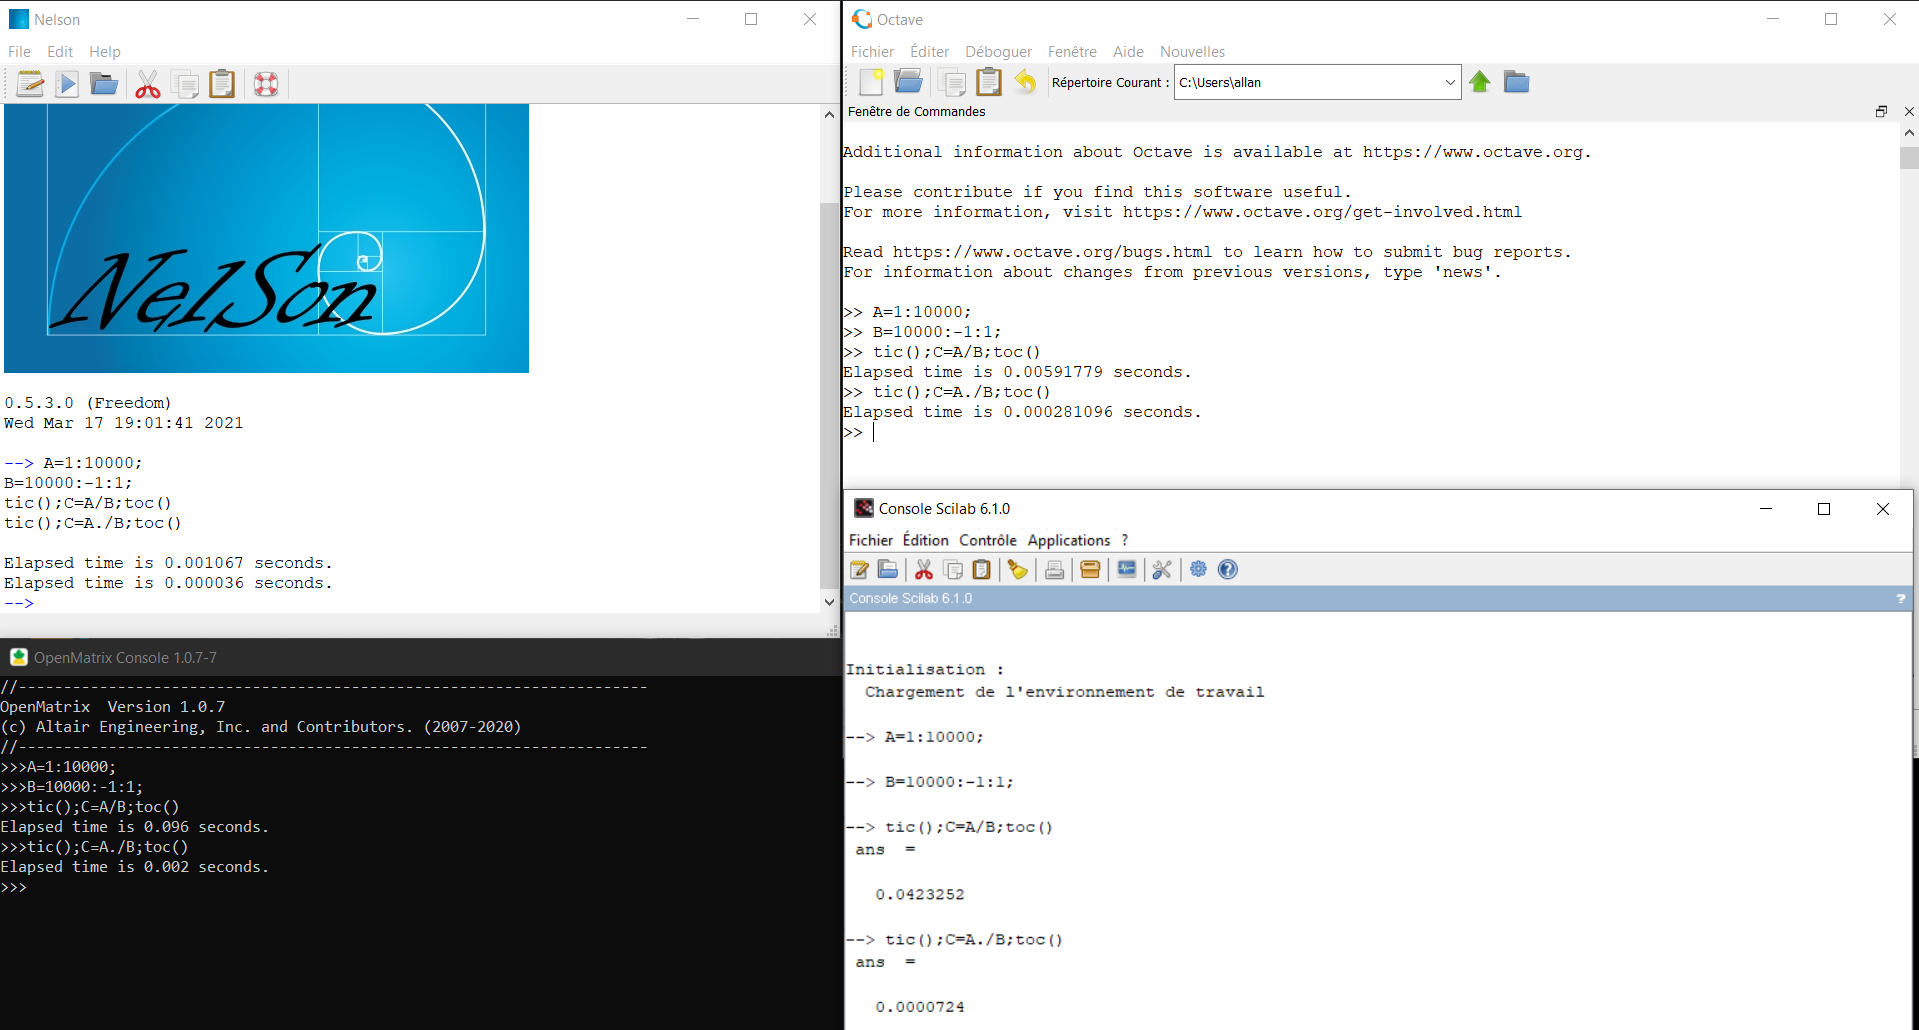Click the copy icon in Nelson toolbar

(x=185, y=85)
